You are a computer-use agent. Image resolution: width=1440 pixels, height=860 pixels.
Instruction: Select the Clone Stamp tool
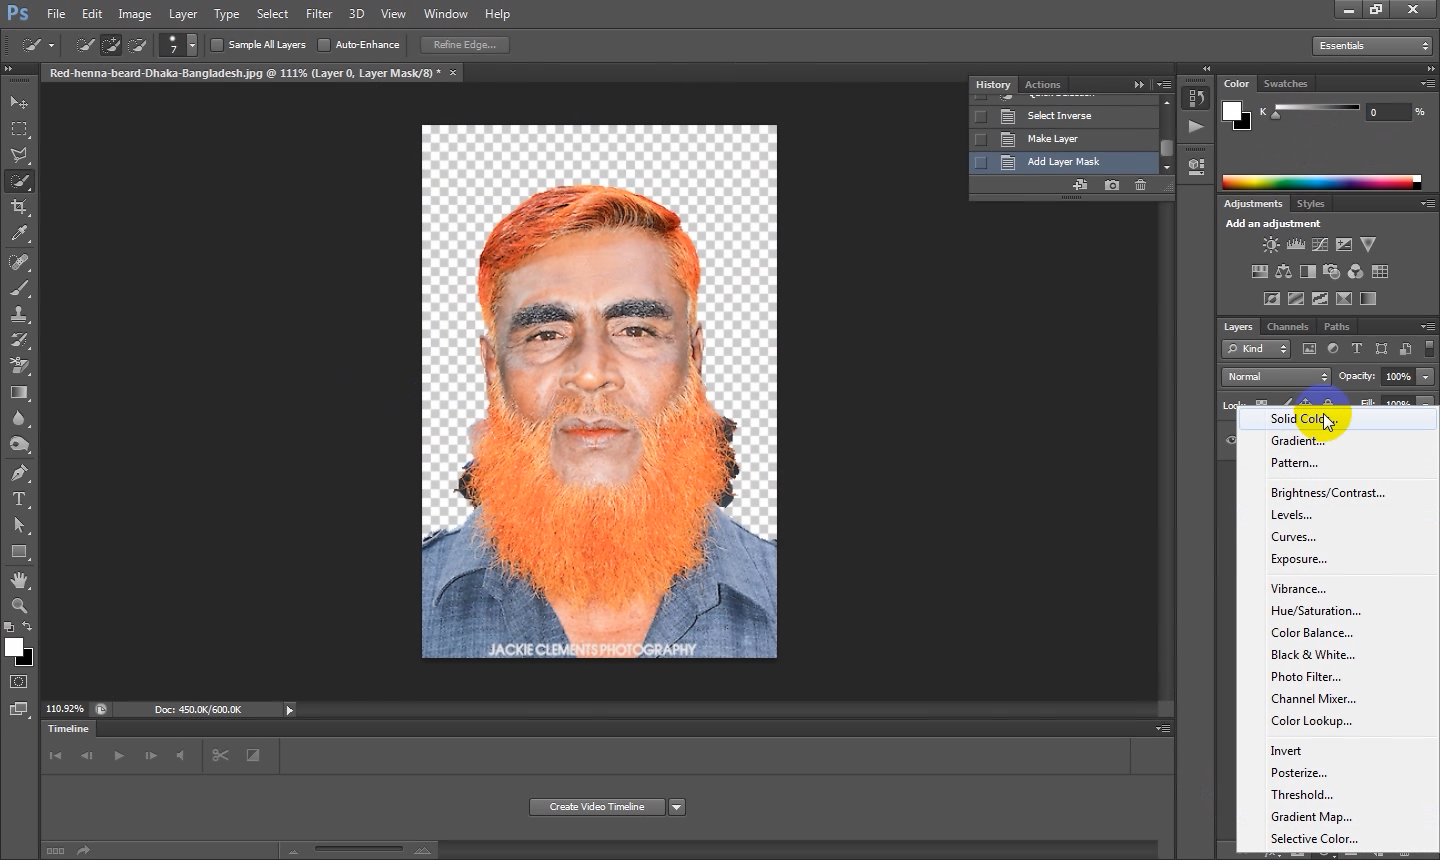coord(19,314)
